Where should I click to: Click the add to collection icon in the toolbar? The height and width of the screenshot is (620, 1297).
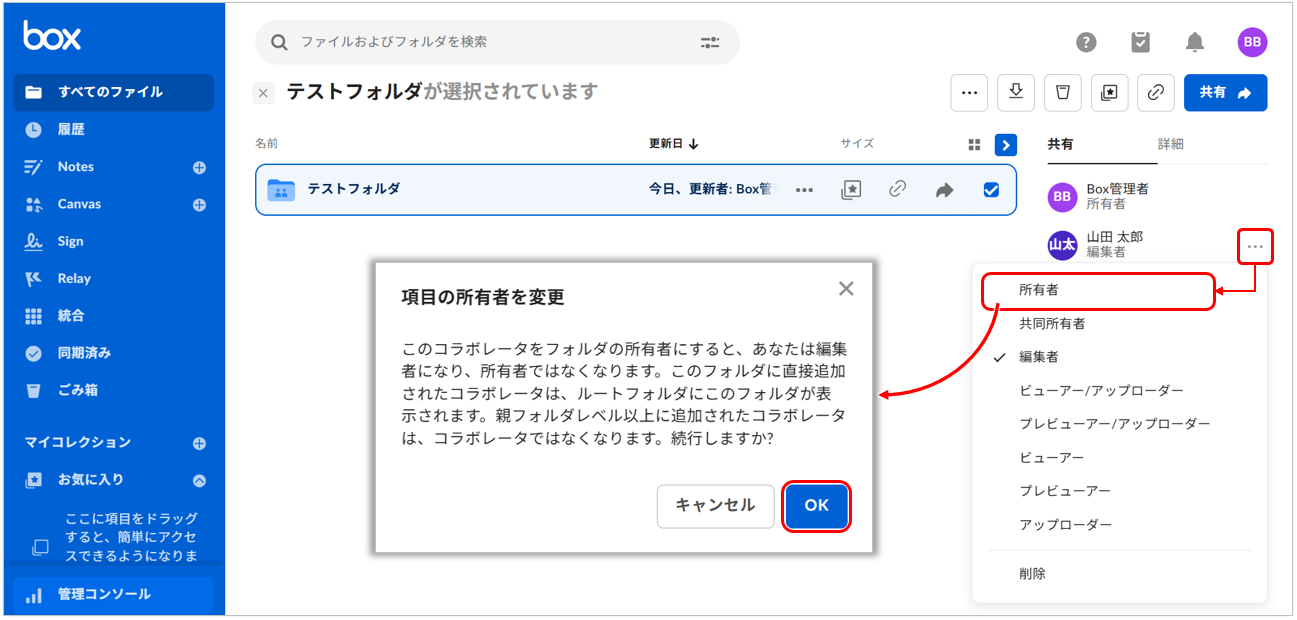[1109, 92]
